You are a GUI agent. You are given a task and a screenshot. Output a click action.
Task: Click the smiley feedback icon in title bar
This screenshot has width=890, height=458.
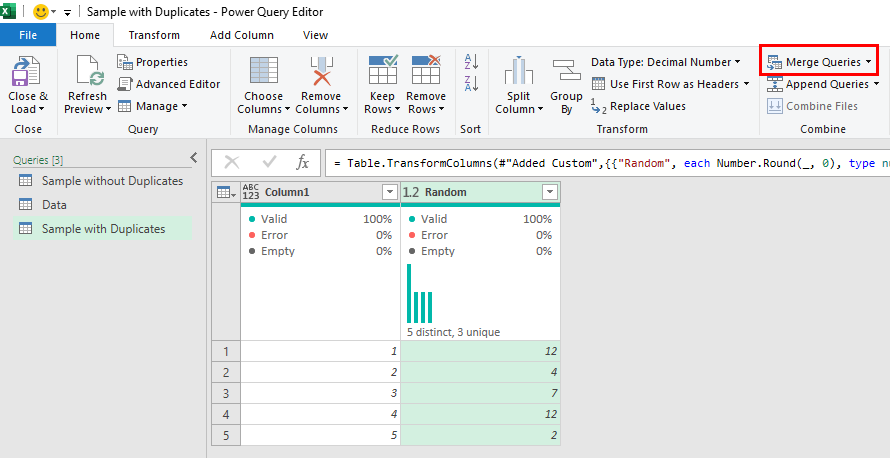coord(40,11)
